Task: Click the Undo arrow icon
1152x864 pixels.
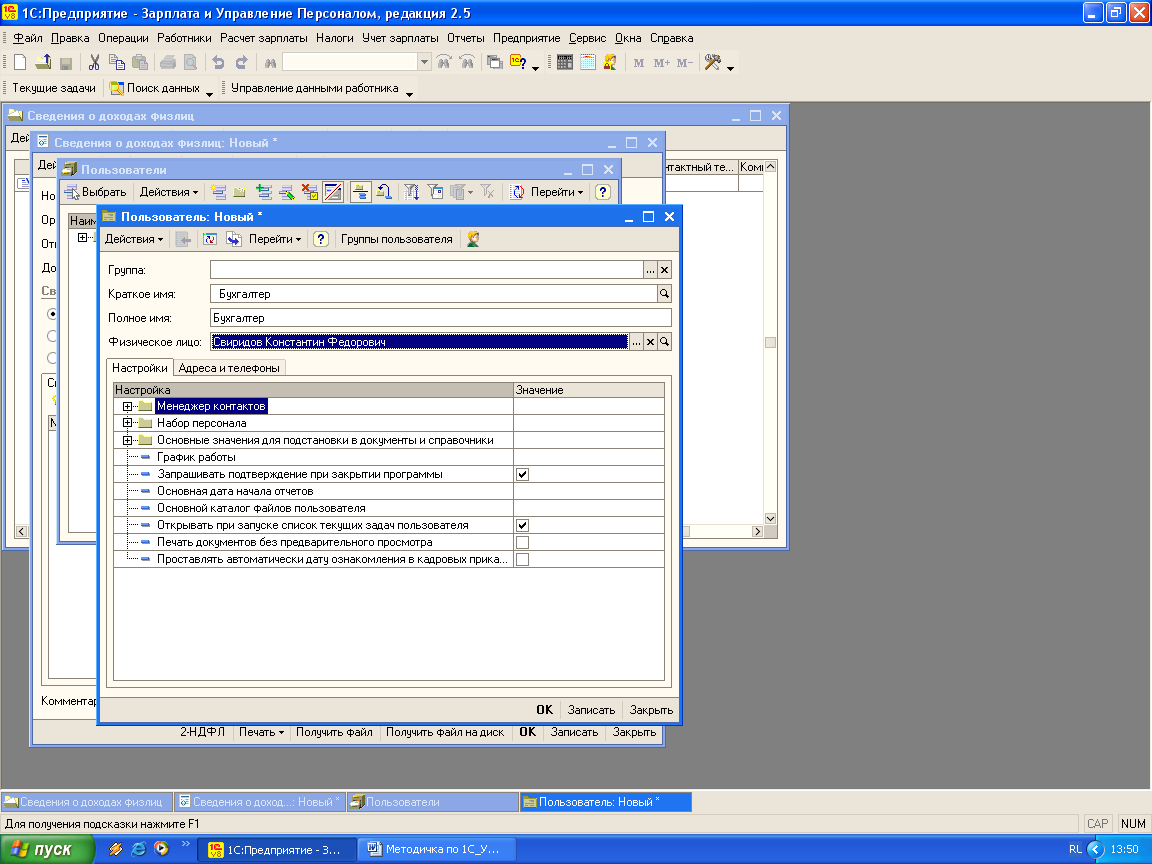Action: 218,62
